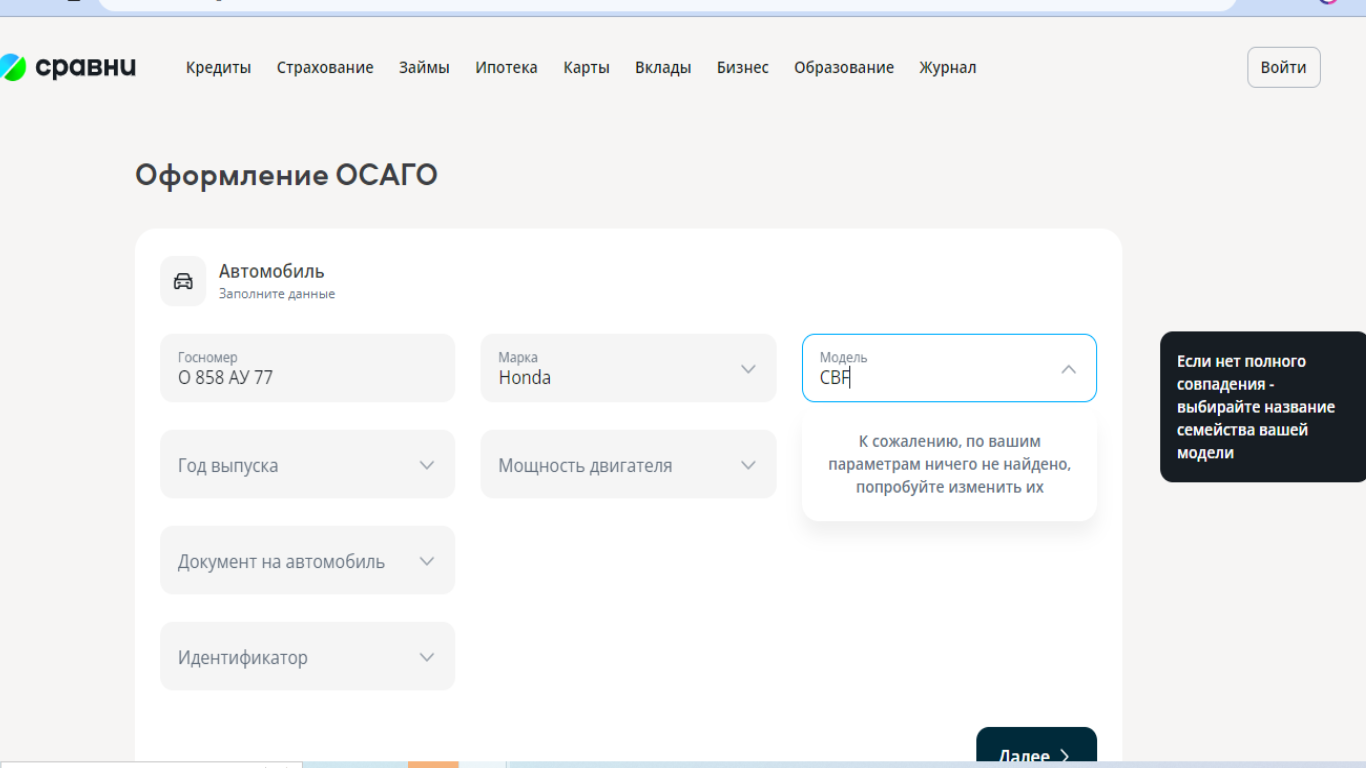The image size is (1366, 768).
Task: Expand the Год выпуска dropdown
Action: pos(307,464)
